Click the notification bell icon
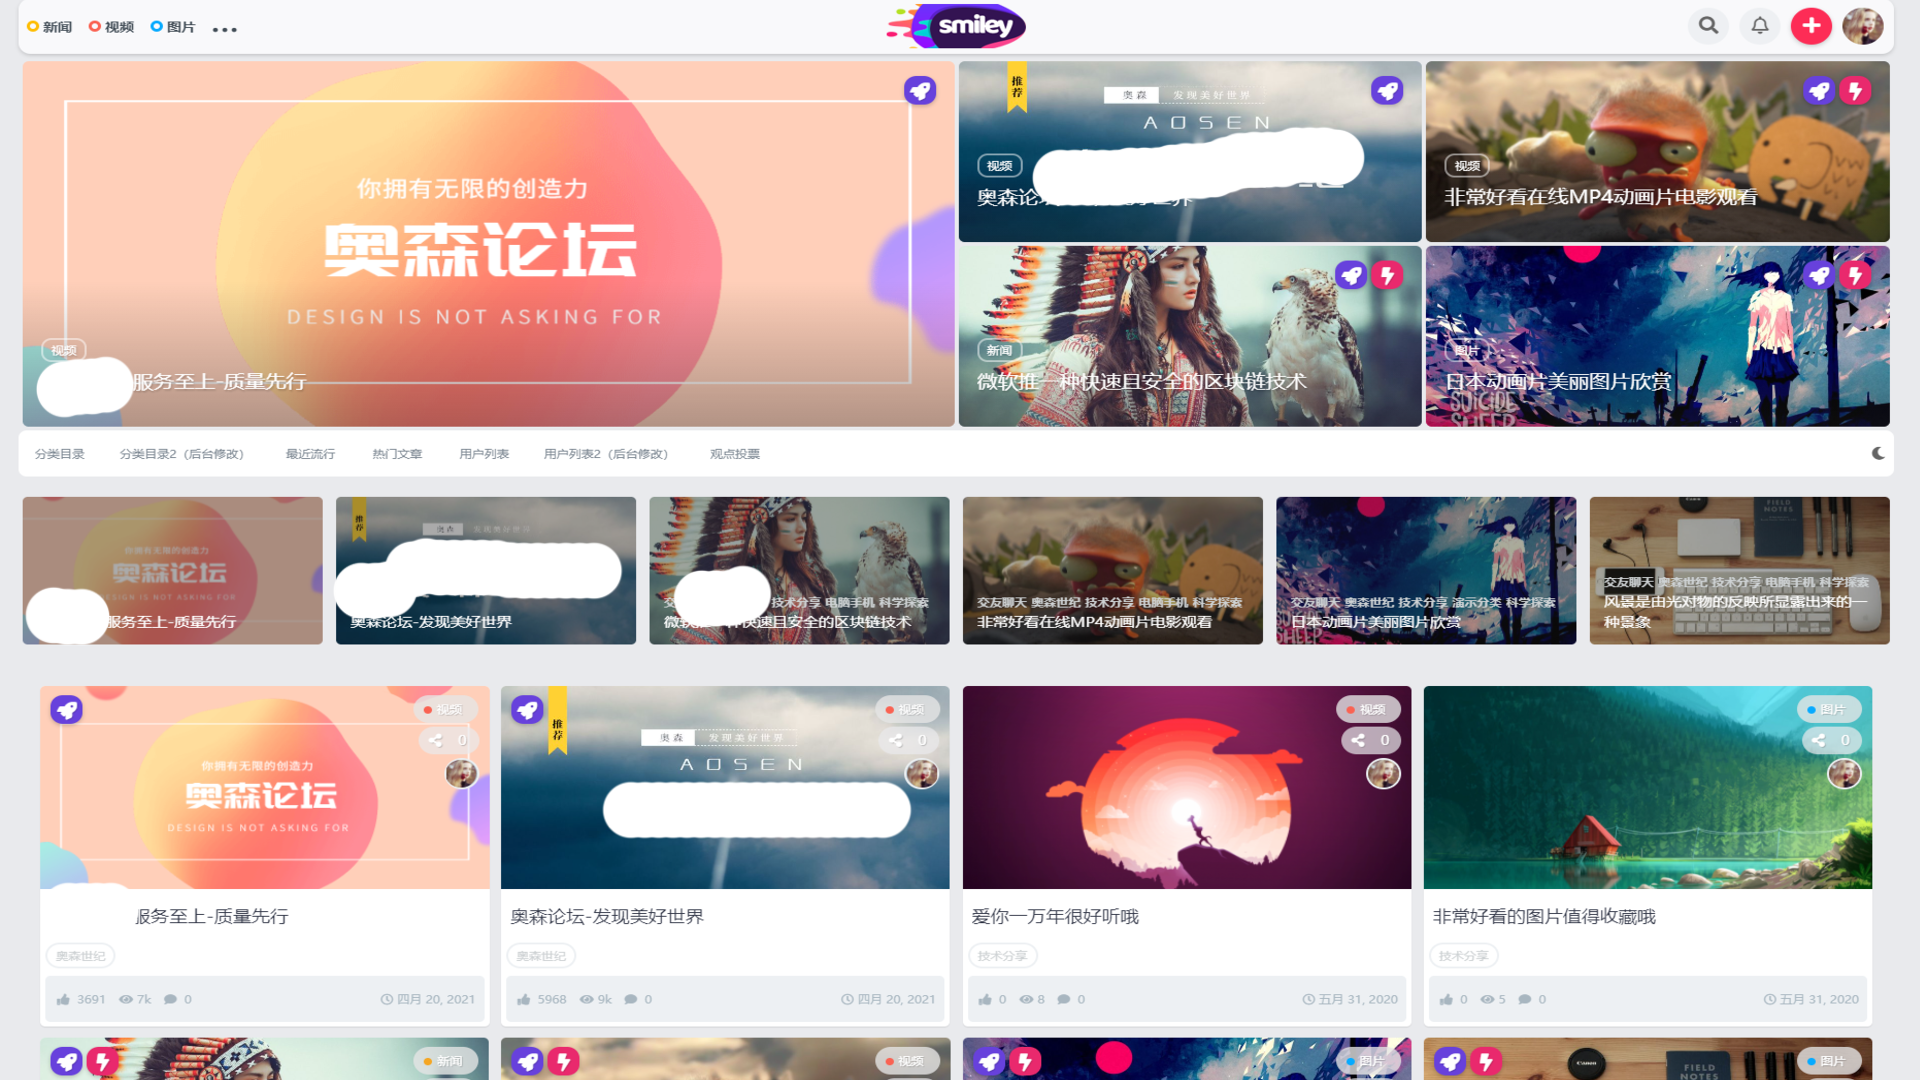The height and width of the screenshot is (1080, 1920). (1759, 26)
